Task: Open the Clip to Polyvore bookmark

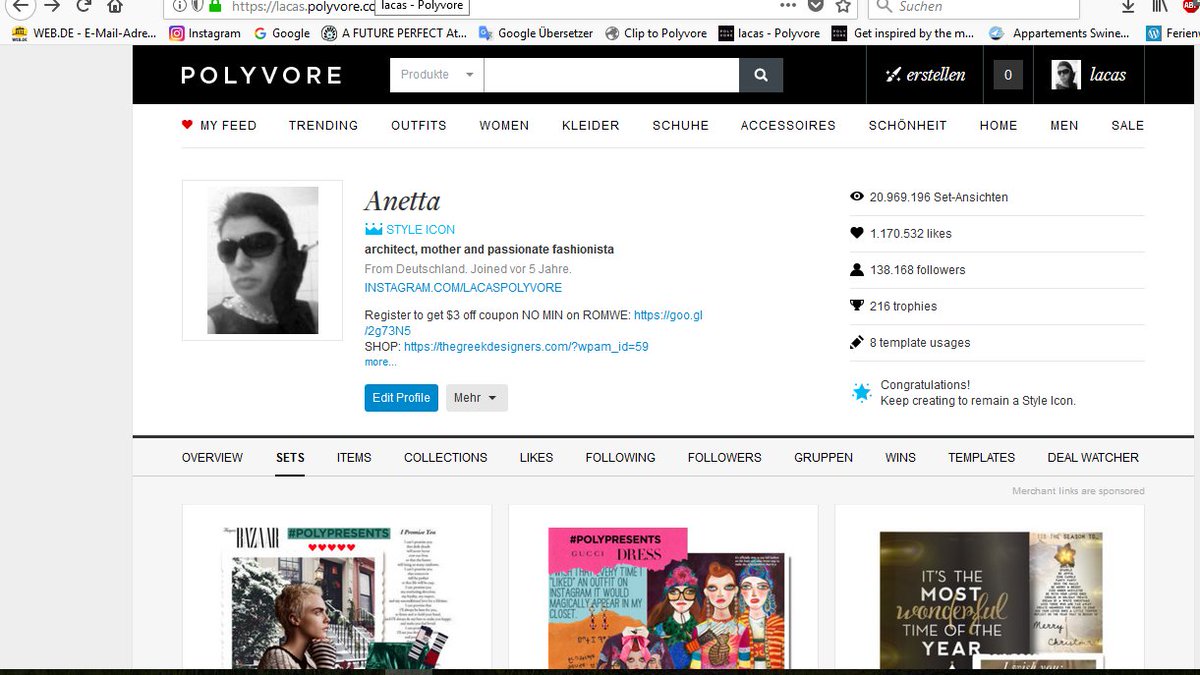Action: [656, 33]
